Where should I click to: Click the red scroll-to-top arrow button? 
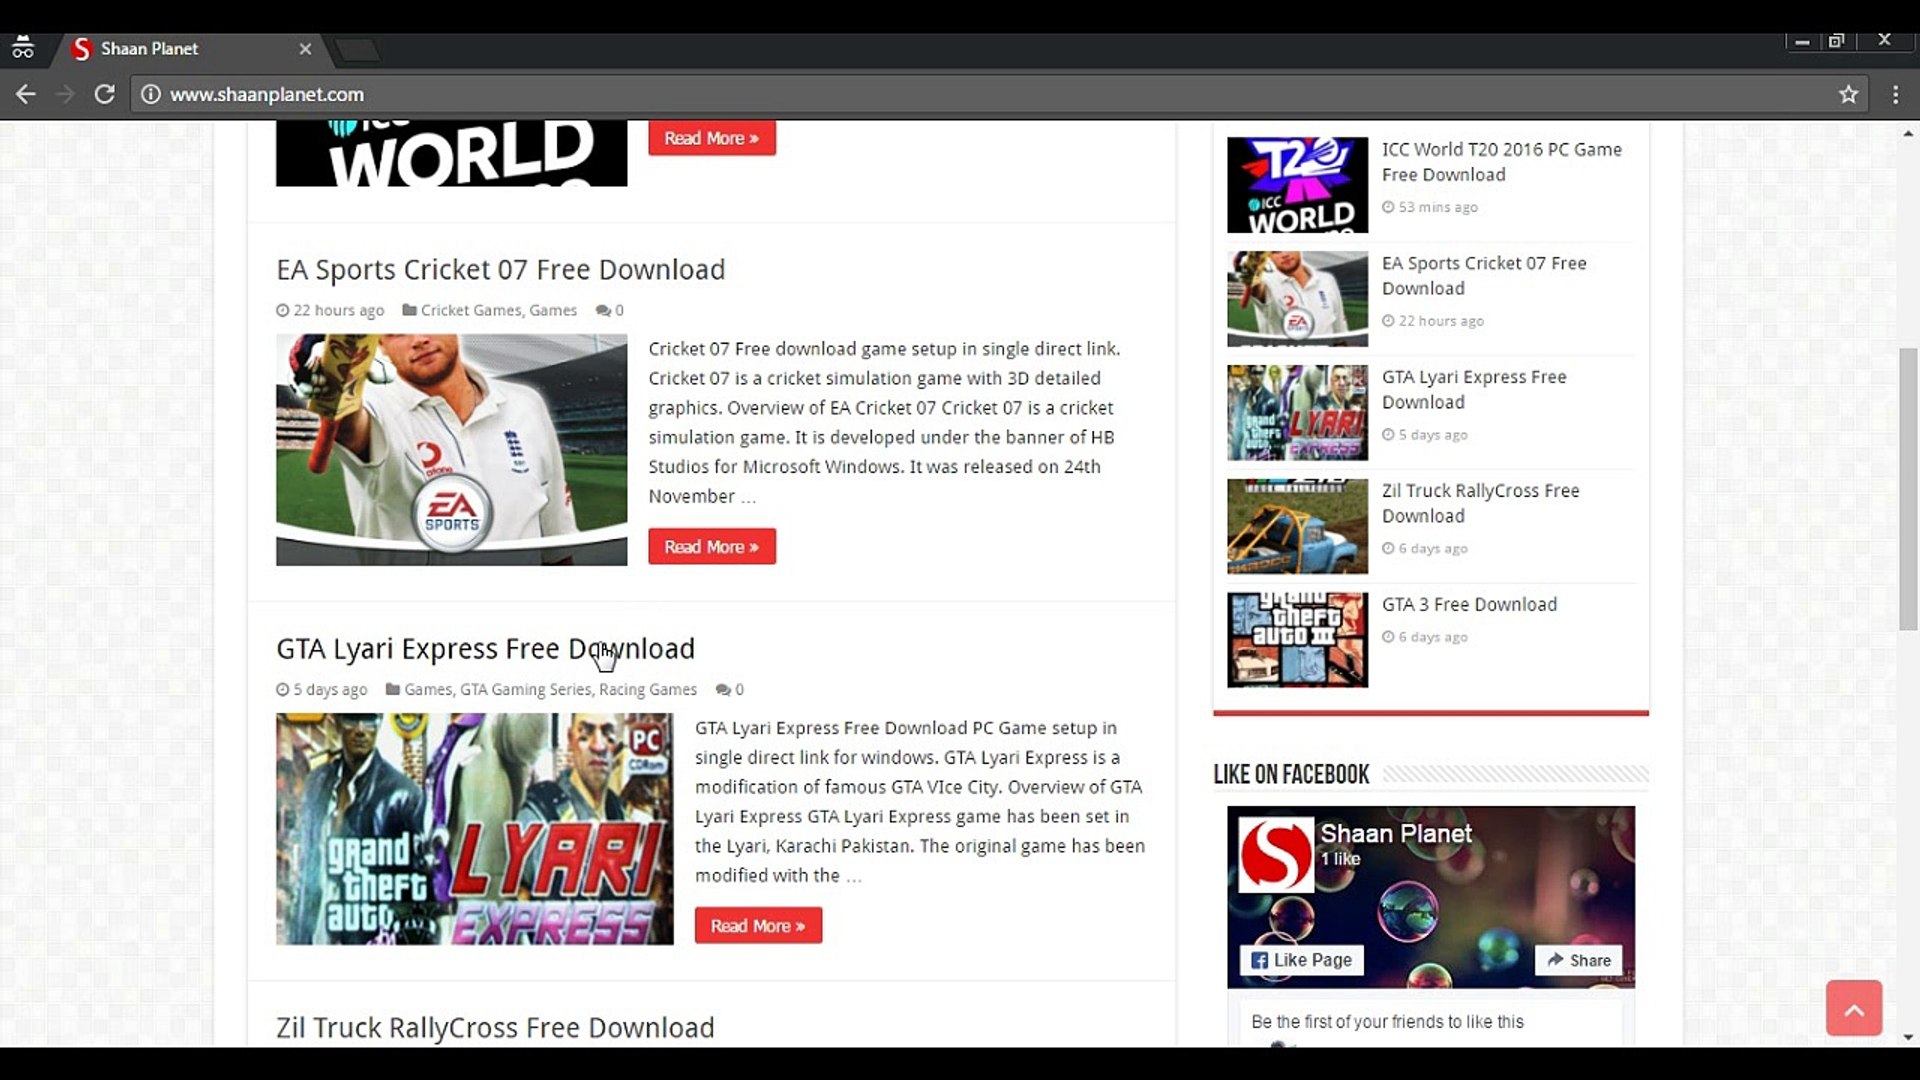1853,1008
